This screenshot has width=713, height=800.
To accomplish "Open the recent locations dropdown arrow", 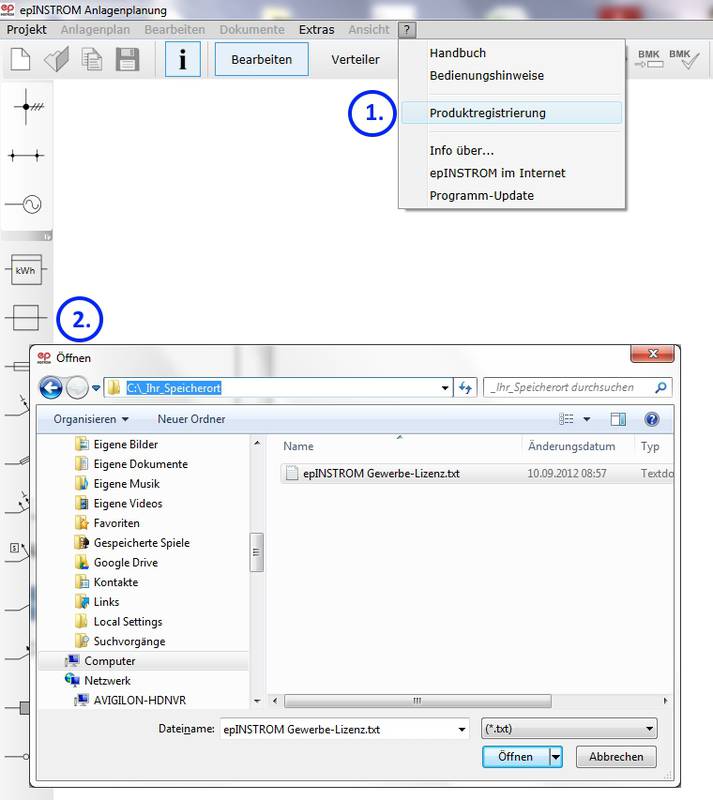I will click(x=96, y=388).
